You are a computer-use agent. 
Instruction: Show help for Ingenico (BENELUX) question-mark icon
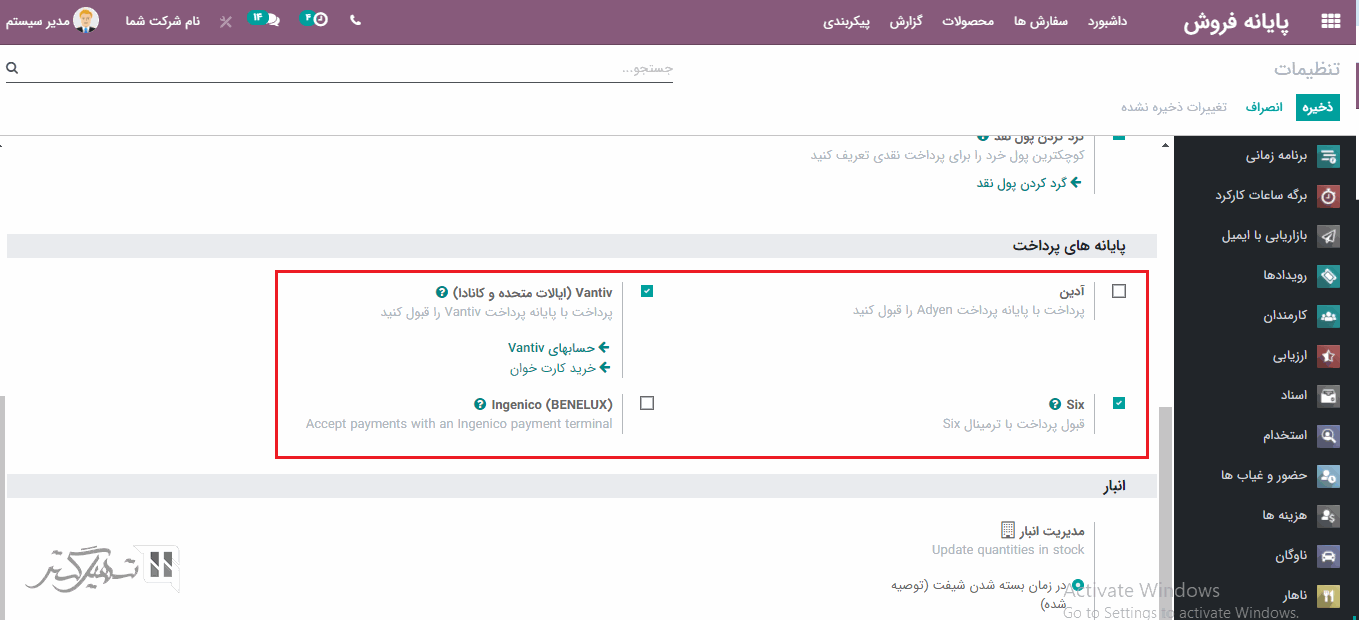coord(481,405)
